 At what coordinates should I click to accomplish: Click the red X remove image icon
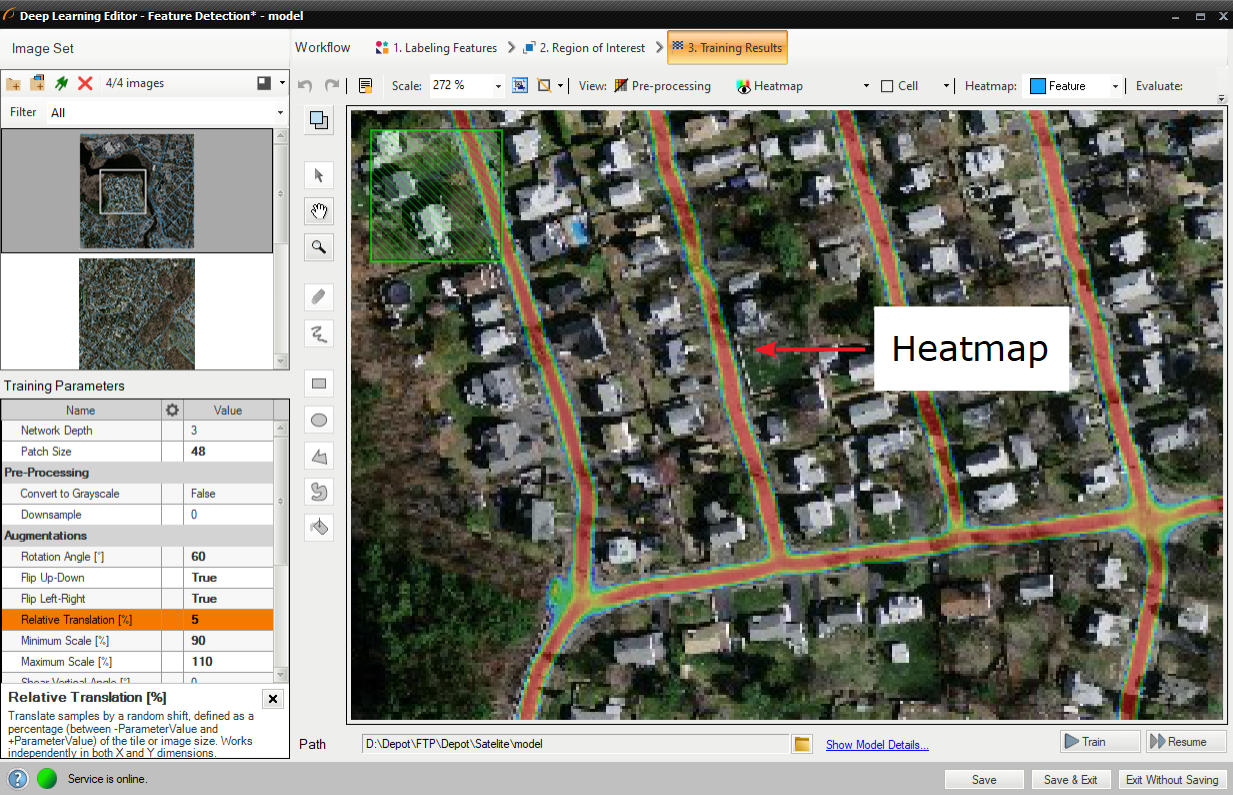pos(85,84)
